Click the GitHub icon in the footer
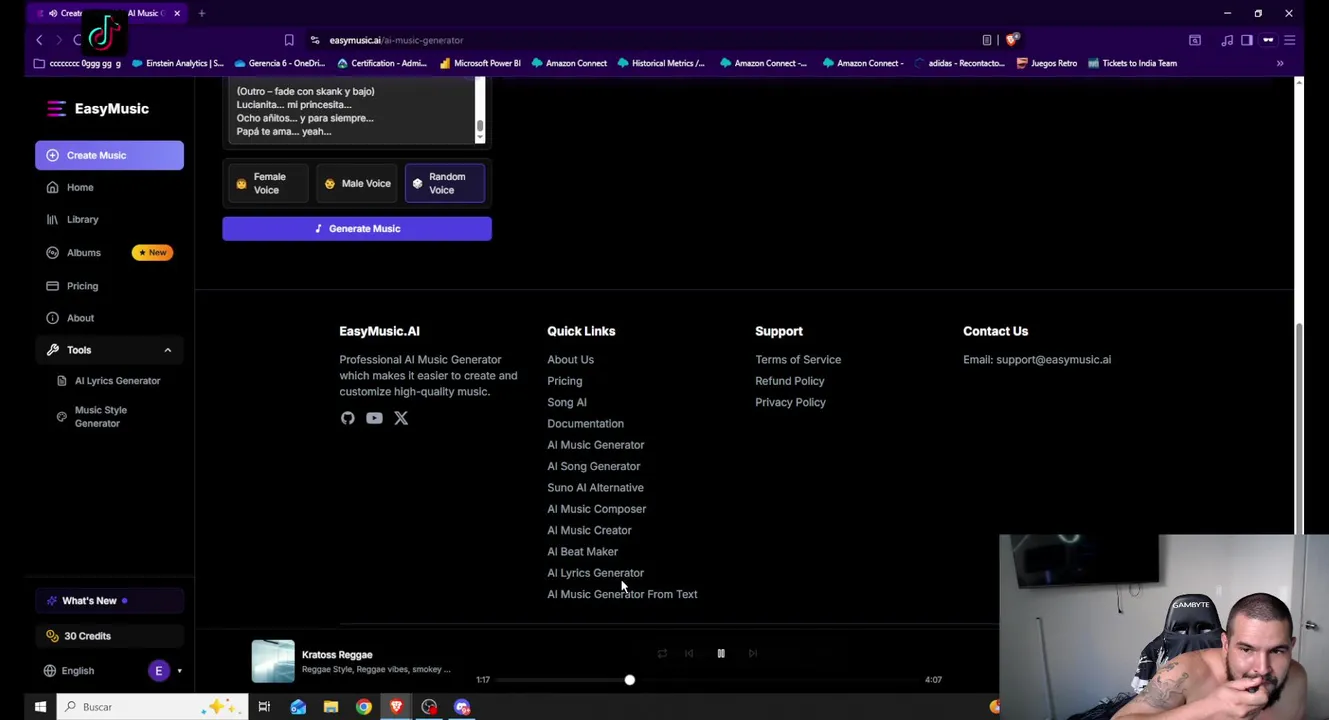This screenshot has width=1329, height=720. pos(347,418)
